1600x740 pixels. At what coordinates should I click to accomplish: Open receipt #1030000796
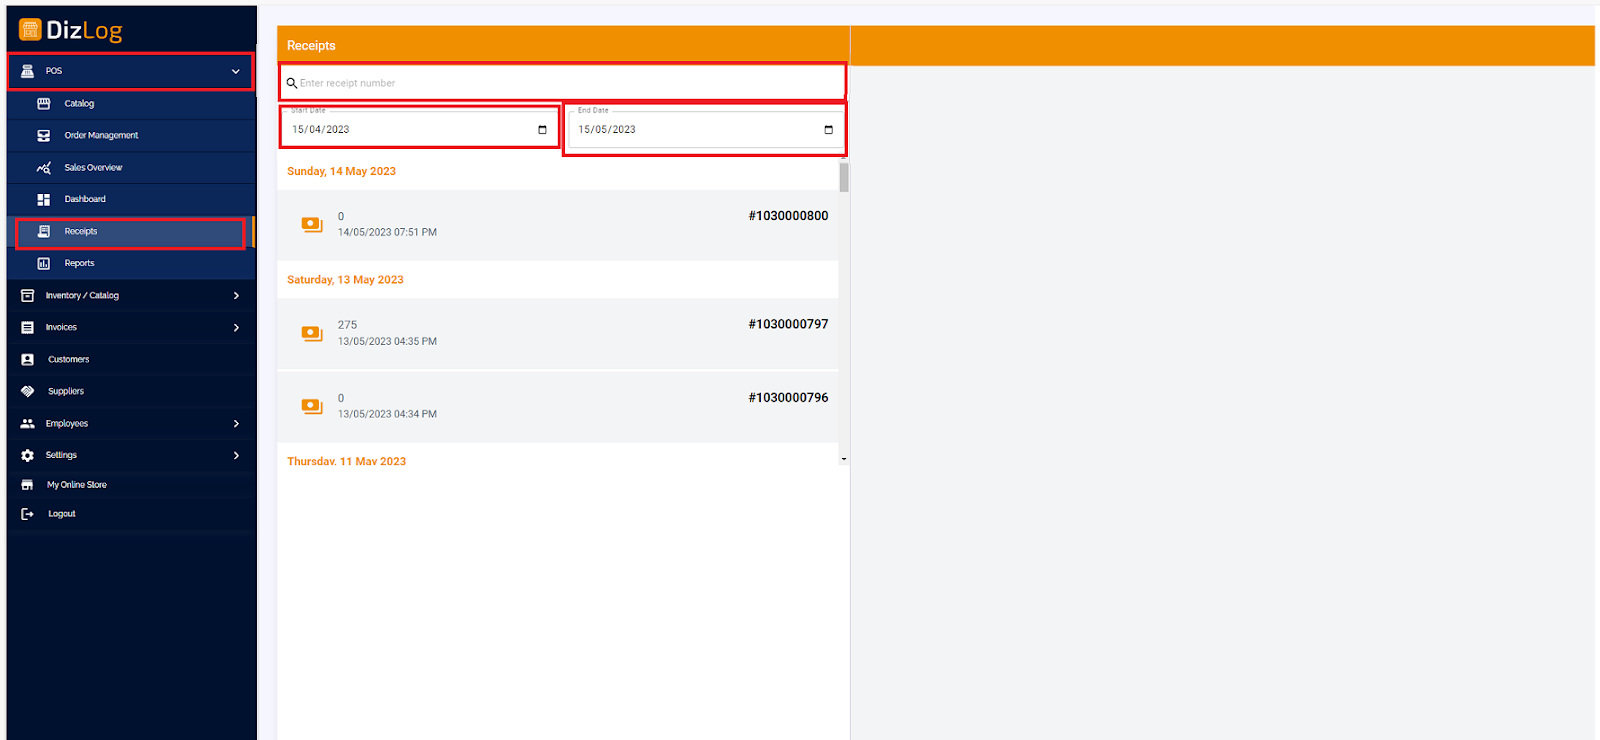[x=558, y=407]
